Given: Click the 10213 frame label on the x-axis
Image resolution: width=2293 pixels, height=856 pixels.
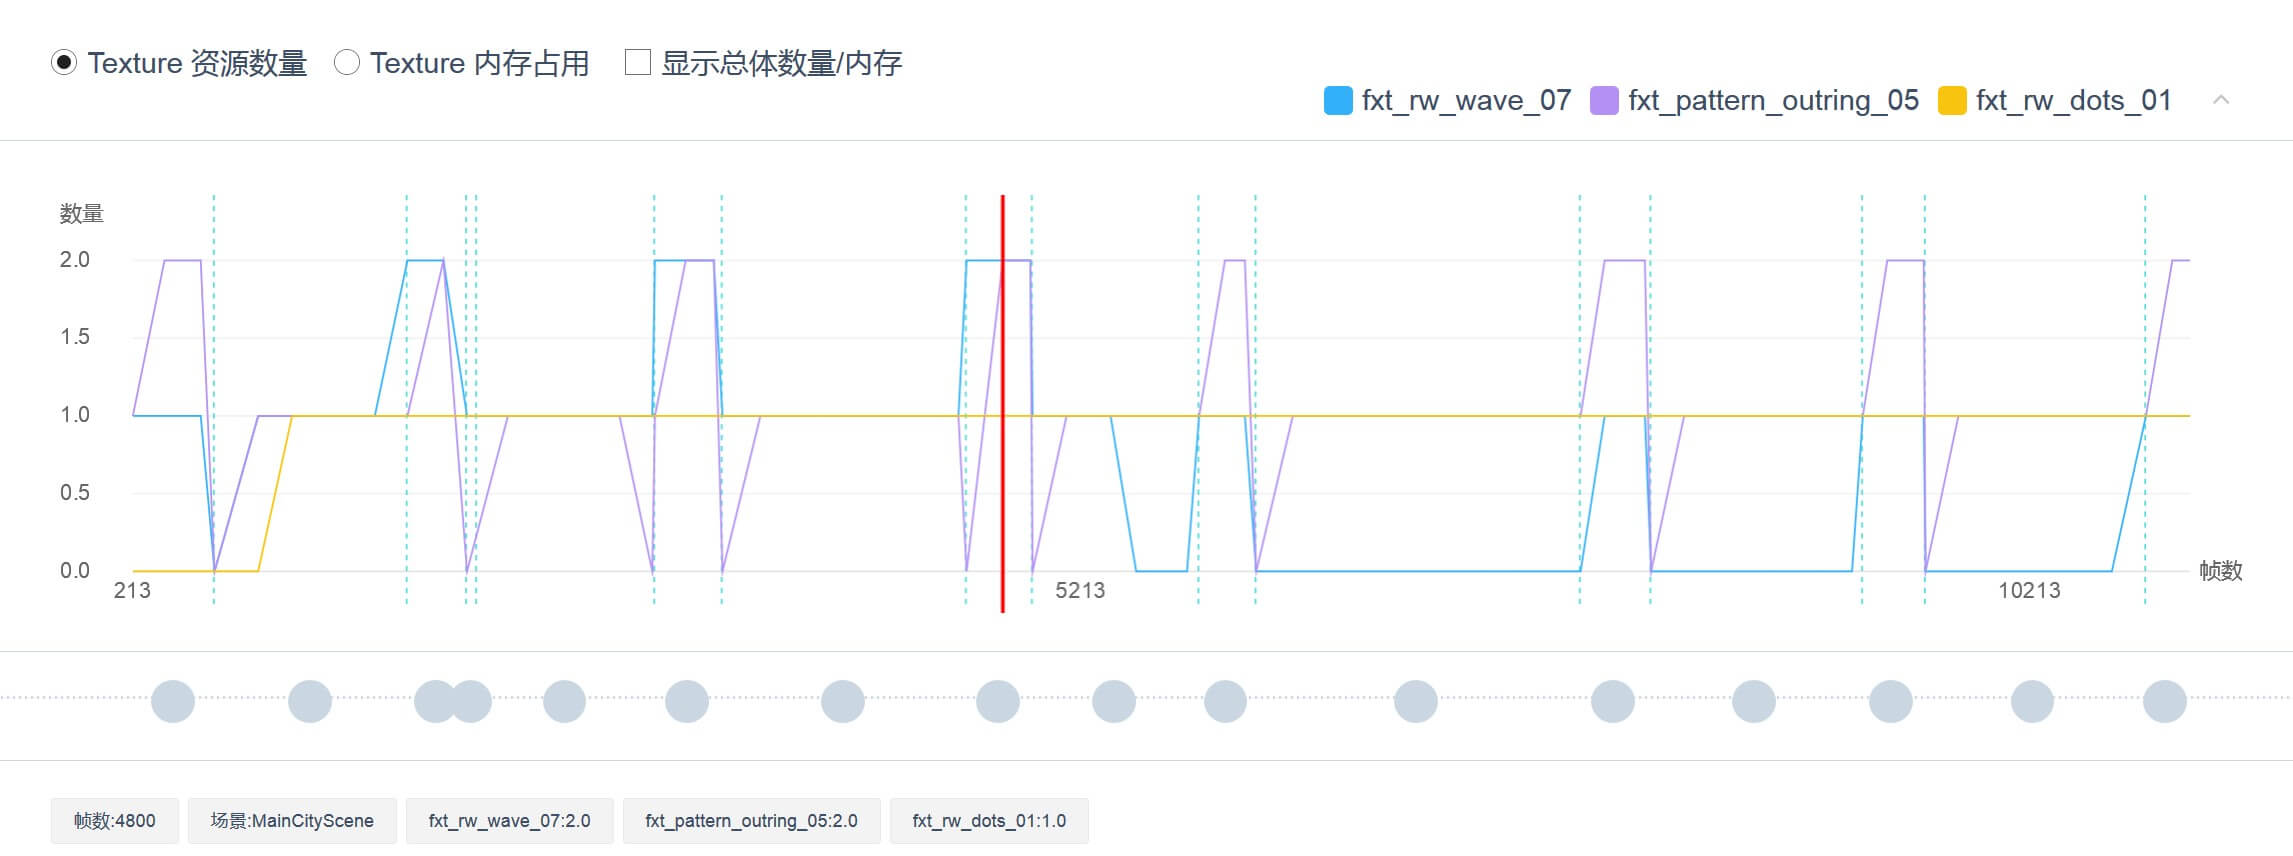Looking at the screenshot, I should click(2029, 591).
